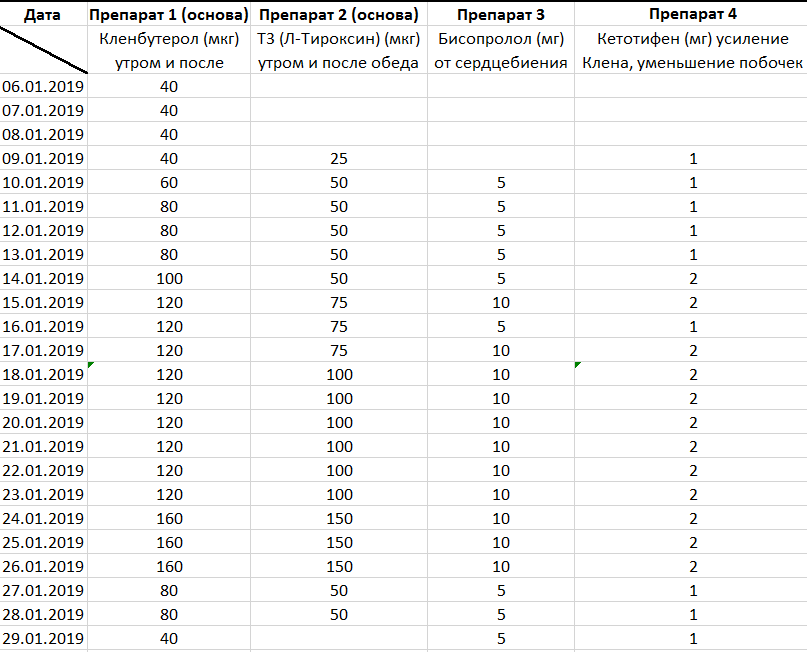This screenshot has width=807, height=652.
Task: Click the date cell 06.01.2019
Action: [43, 87]
